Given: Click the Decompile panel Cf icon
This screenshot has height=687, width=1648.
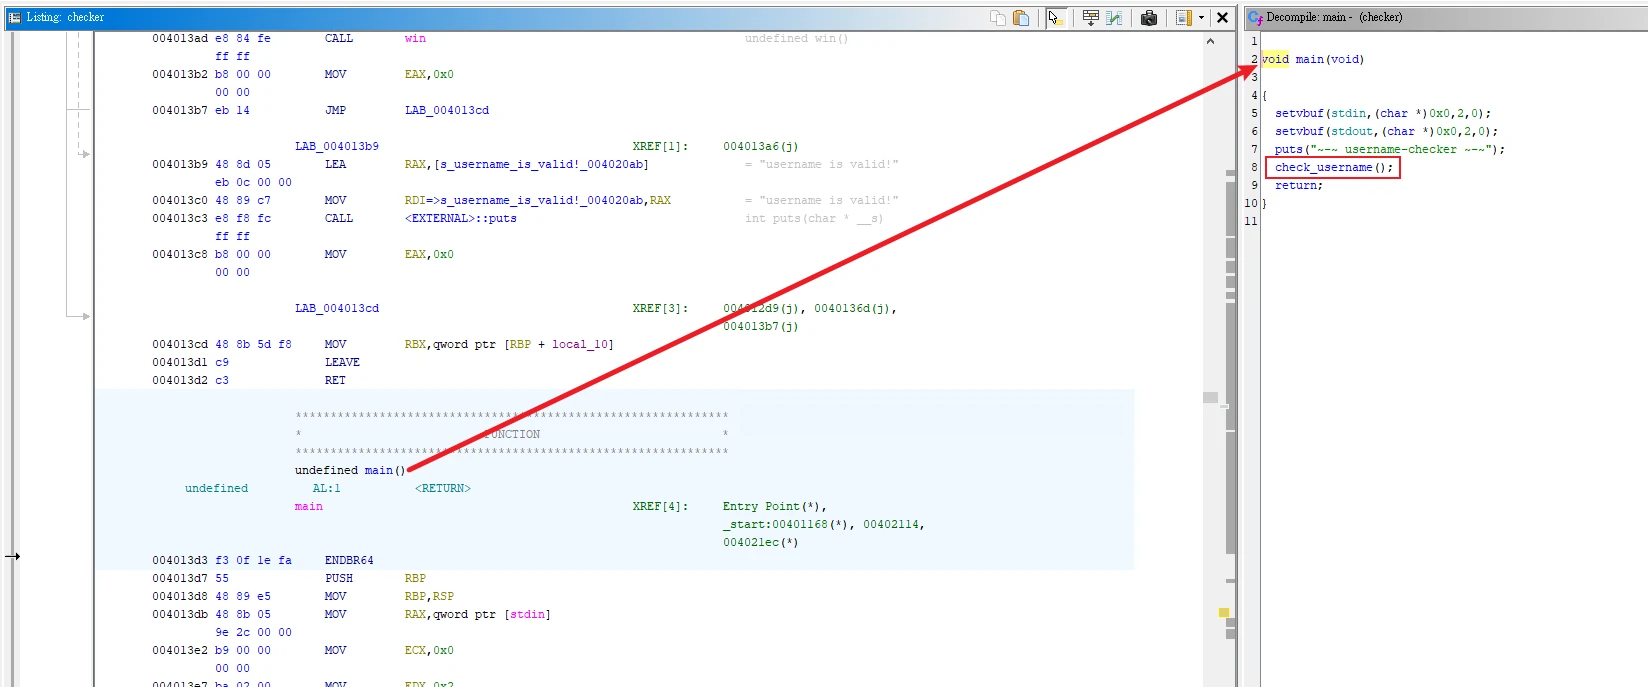Looking at the screenshot, I should (1255, 18).
